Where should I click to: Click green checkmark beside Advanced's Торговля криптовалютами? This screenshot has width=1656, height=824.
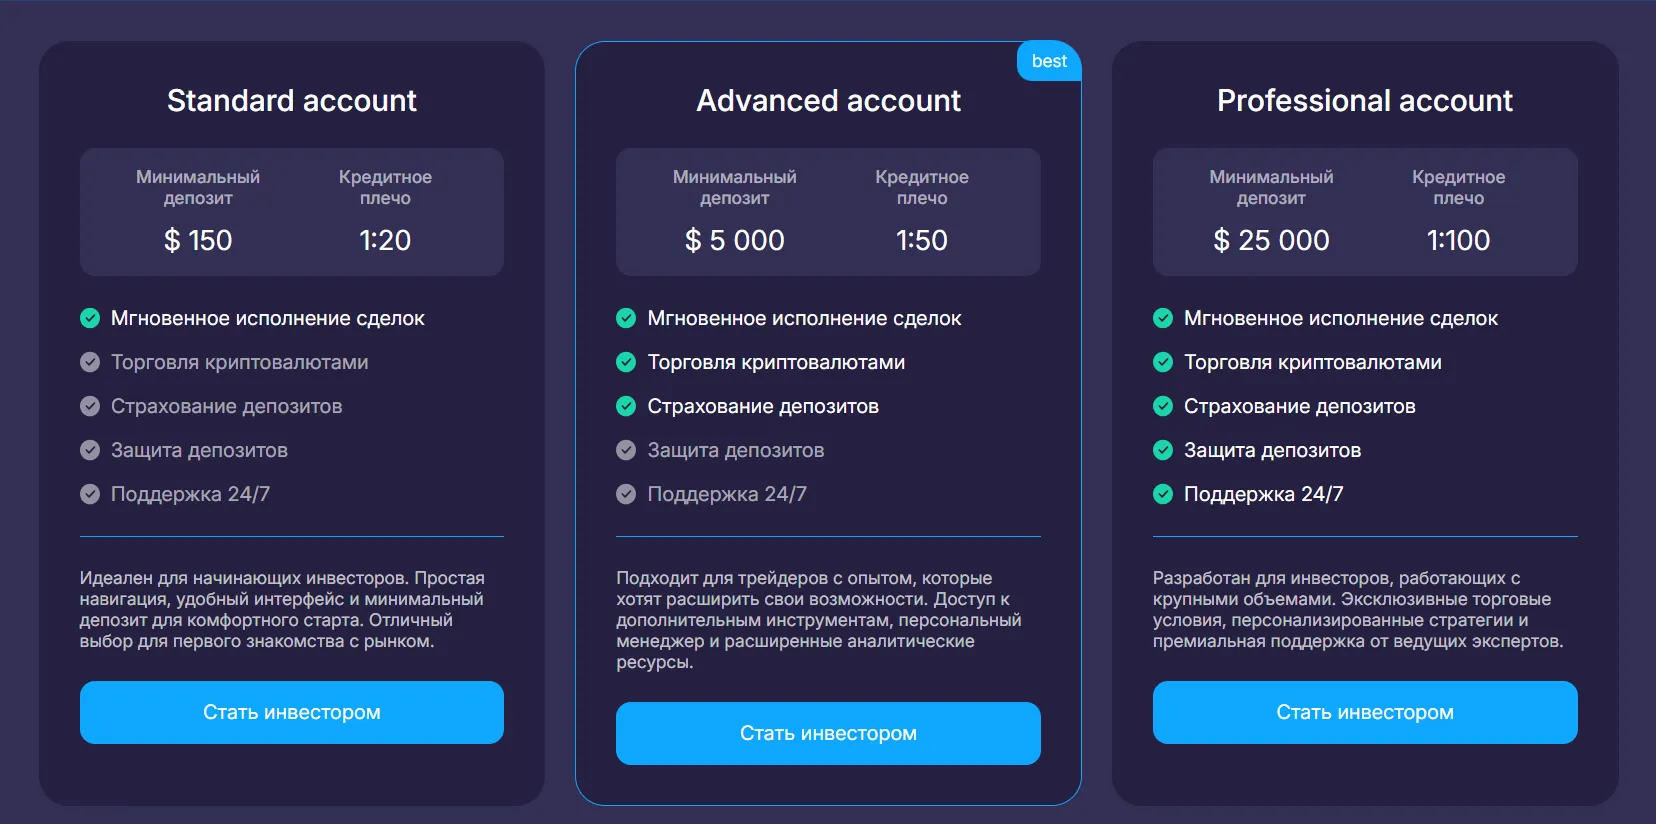pos(626,362)
